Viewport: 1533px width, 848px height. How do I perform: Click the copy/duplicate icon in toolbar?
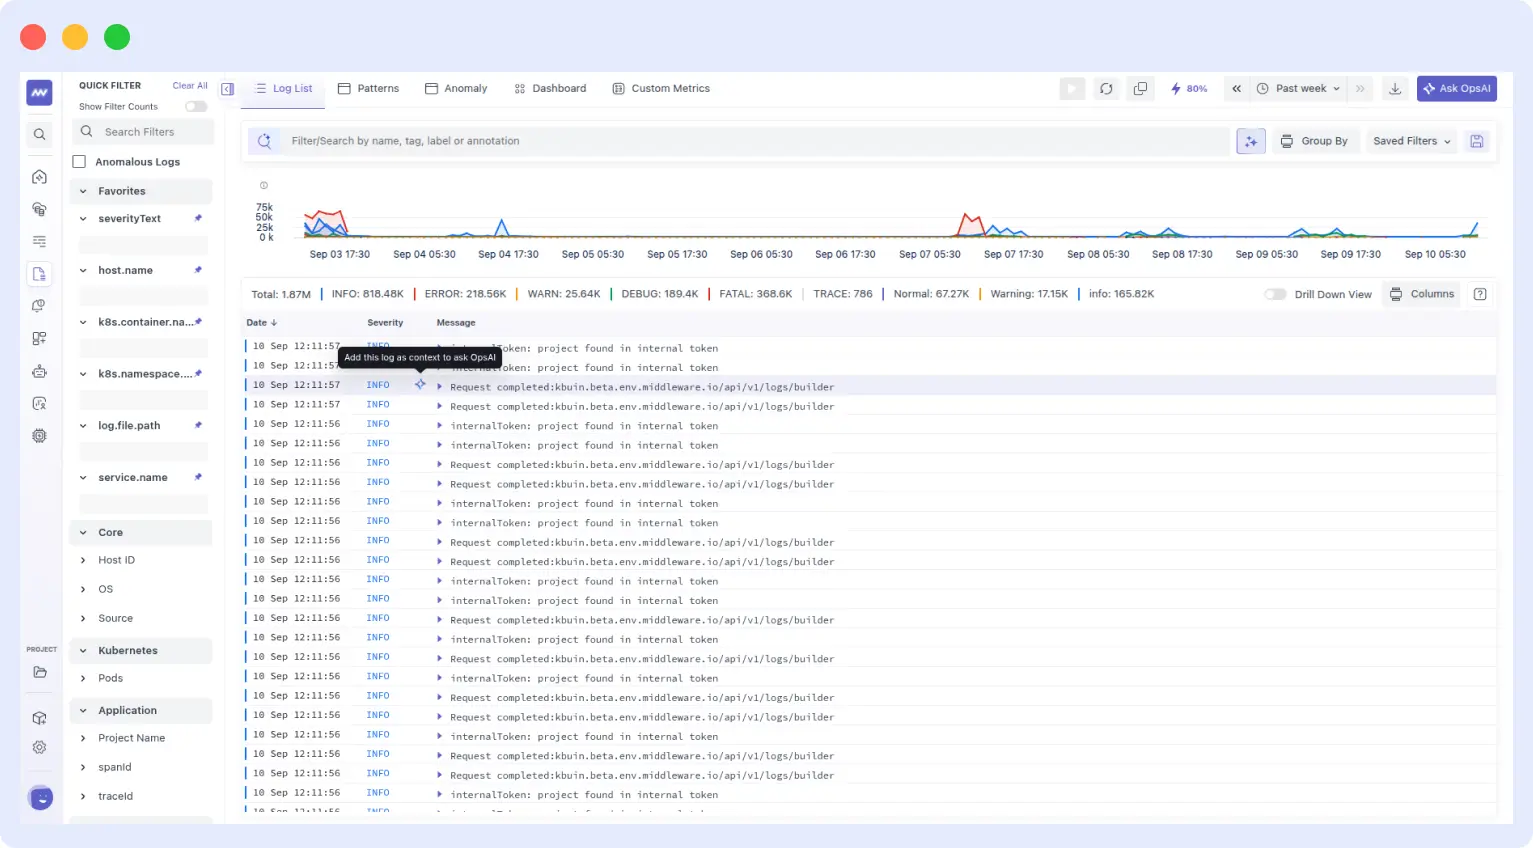pyautogui.click(x=1140, y=89)
